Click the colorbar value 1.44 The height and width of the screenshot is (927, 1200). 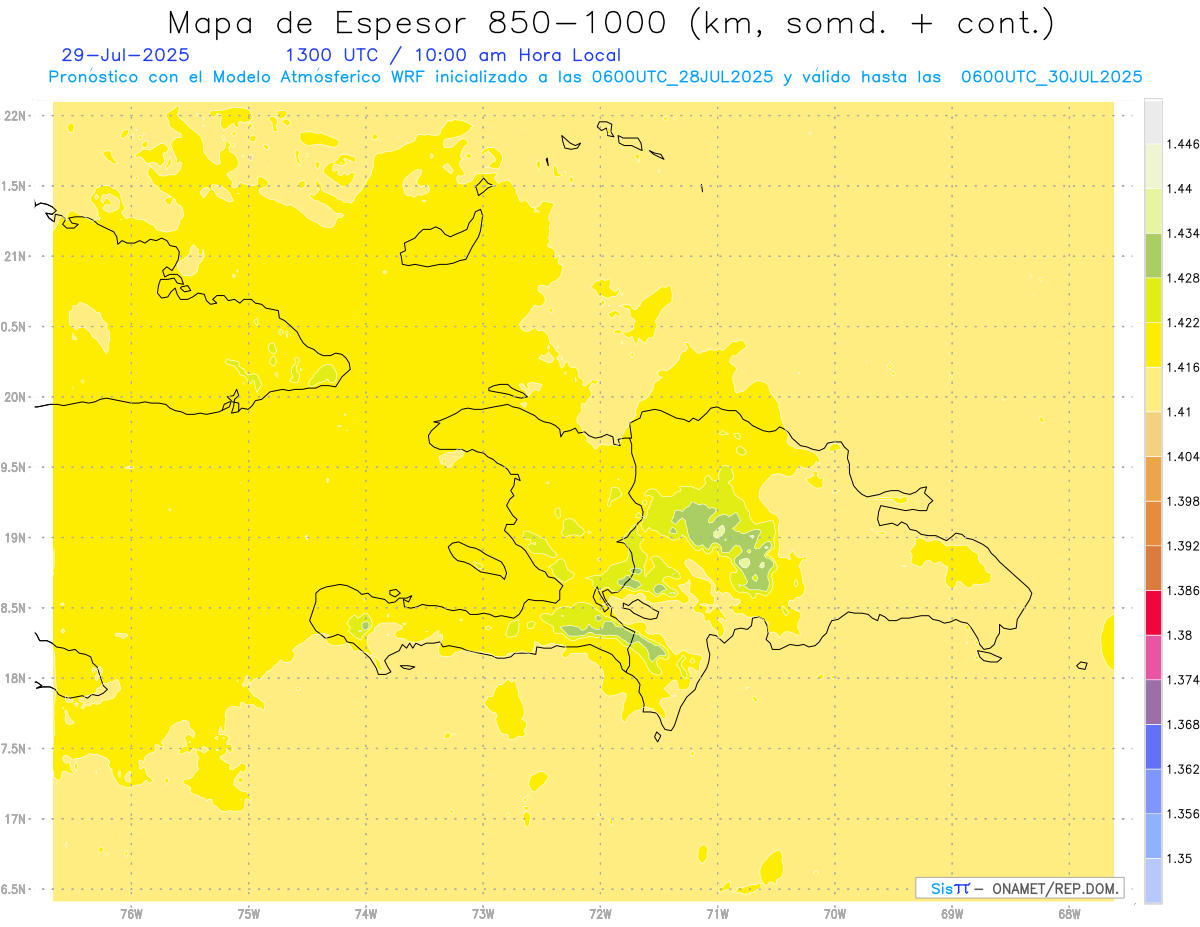point(1181,188)
